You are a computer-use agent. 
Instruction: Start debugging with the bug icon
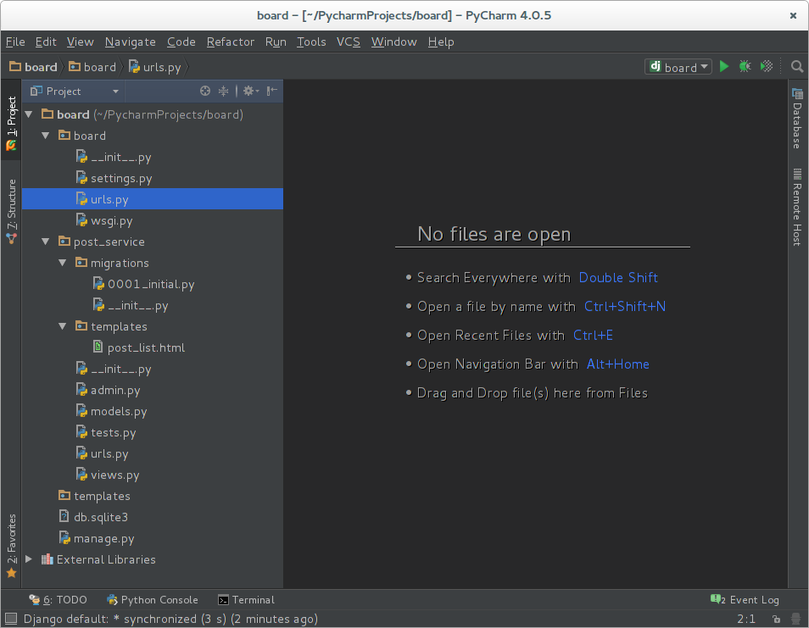745,67
